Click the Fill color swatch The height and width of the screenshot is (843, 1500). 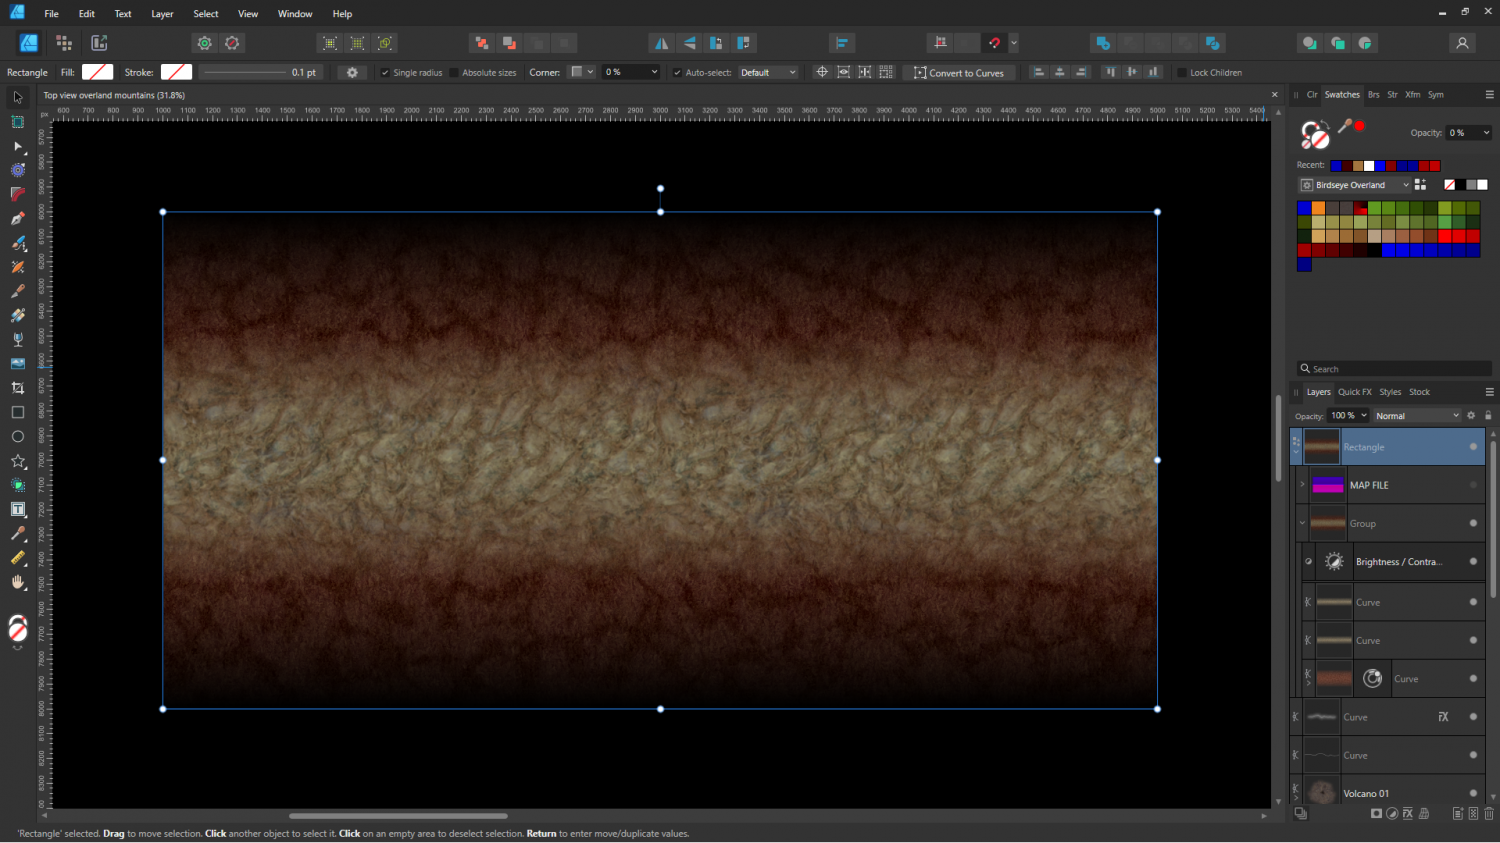[97, 72]
